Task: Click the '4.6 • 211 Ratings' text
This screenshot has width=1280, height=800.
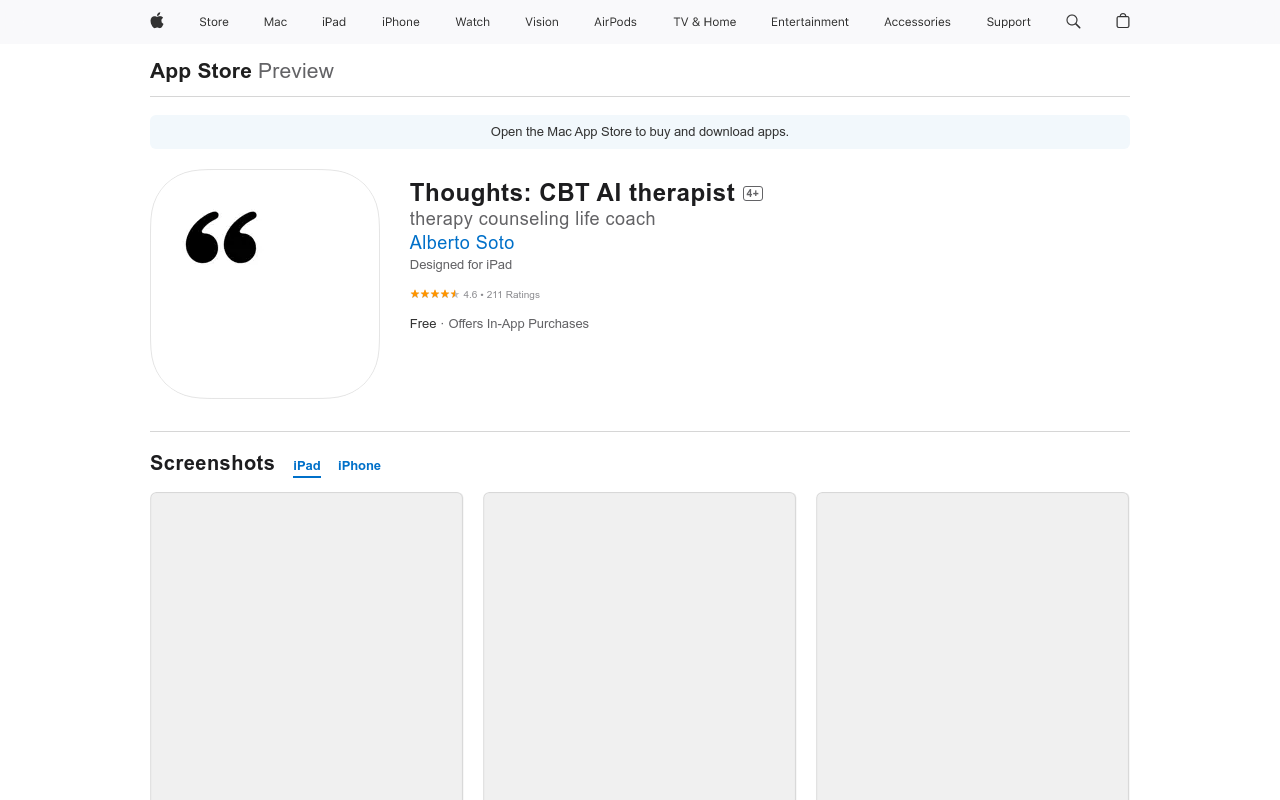Action: pos(502,295)
